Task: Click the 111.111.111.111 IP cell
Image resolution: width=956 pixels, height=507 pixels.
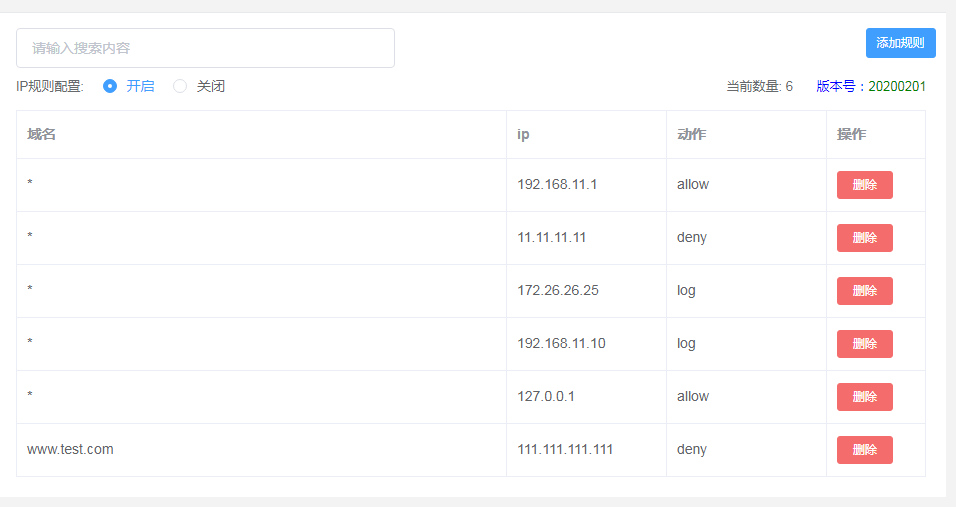Action: [x=565, y=450]
